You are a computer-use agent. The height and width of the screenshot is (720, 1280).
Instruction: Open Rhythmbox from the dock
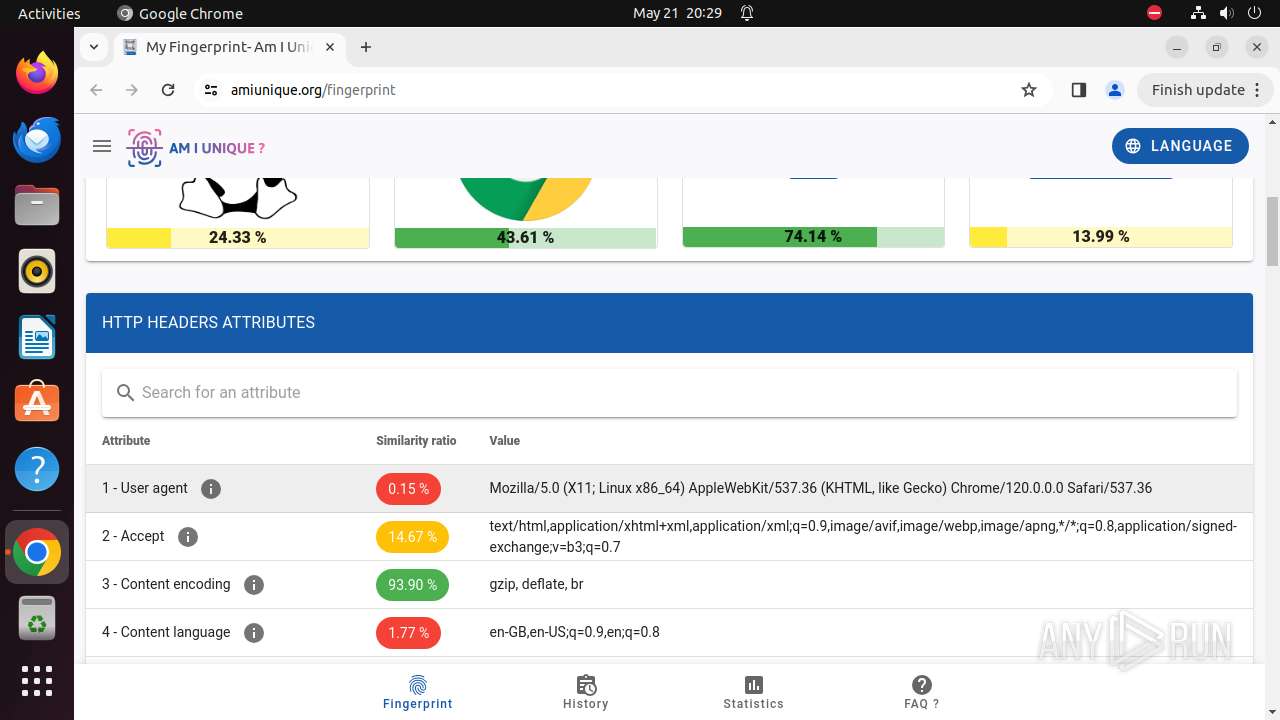[37, 271]
